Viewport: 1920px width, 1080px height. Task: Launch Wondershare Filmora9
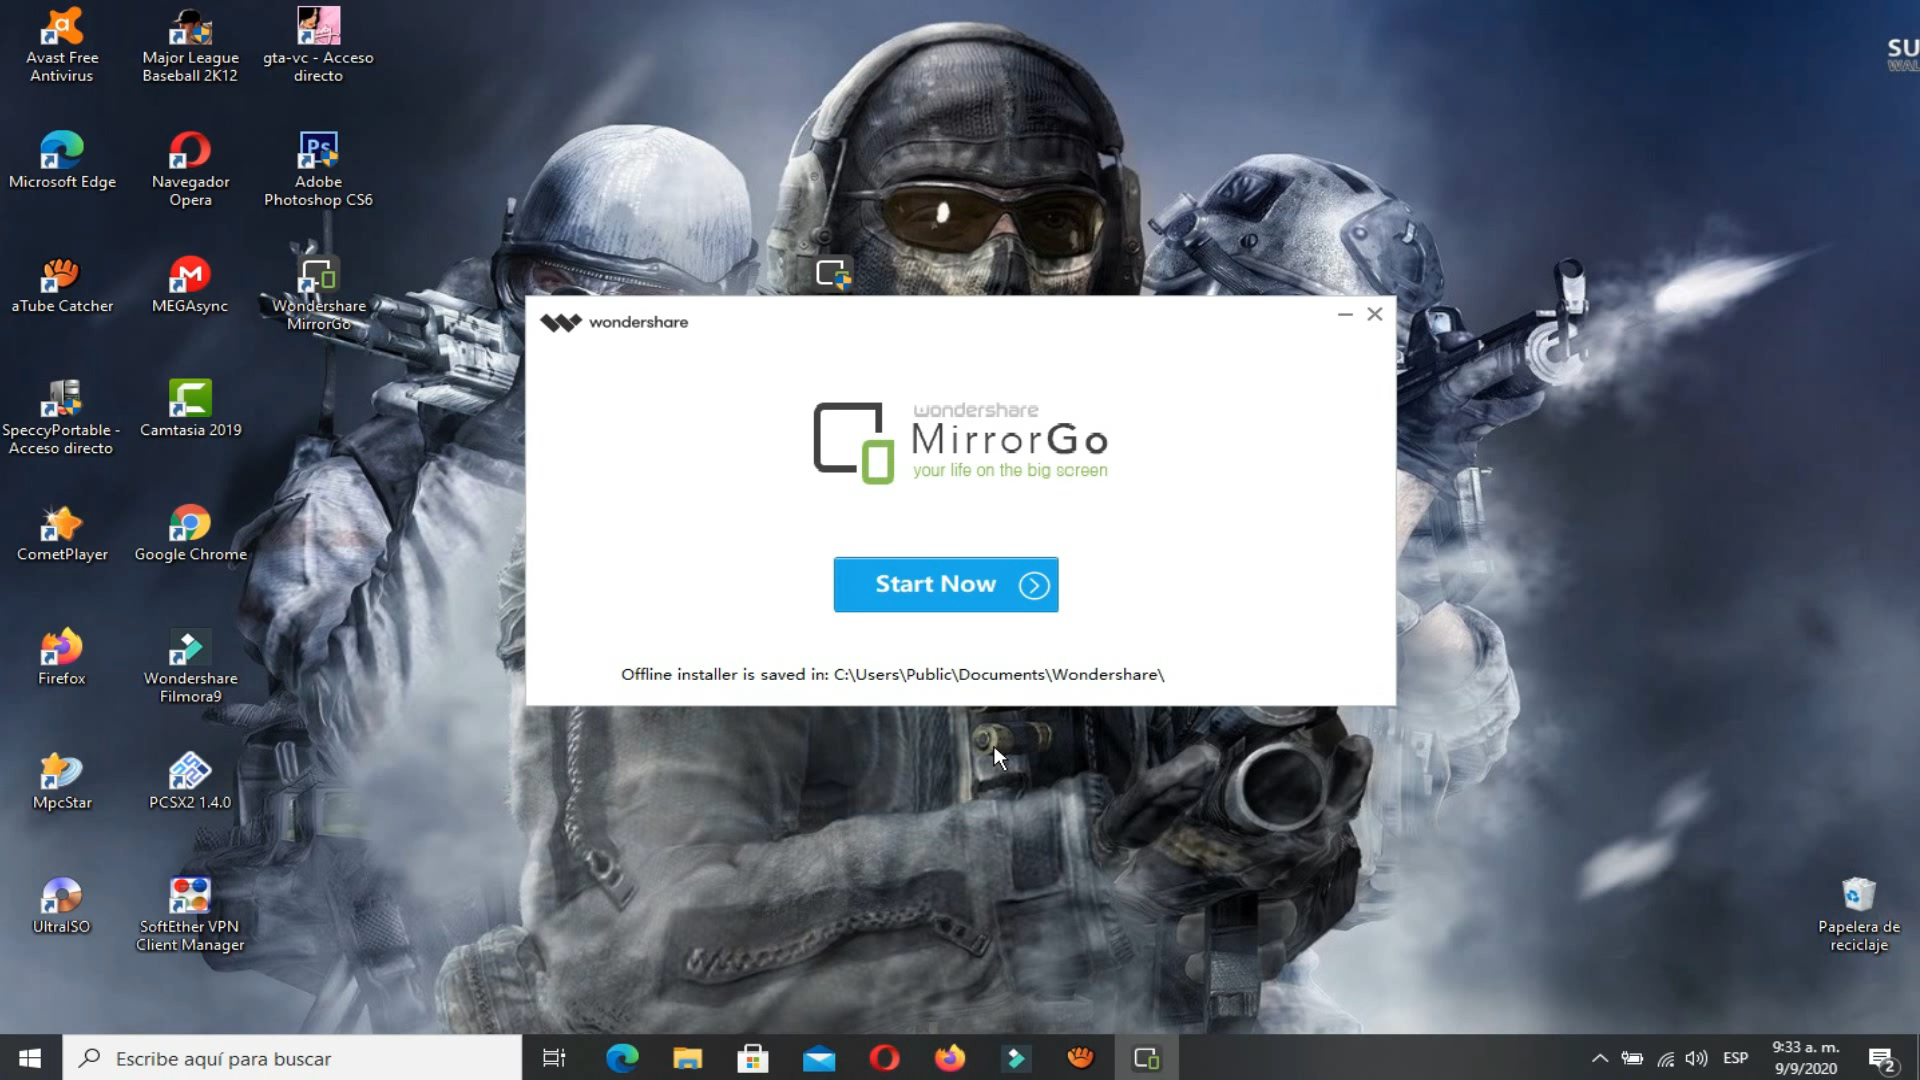tap(189, 650)
